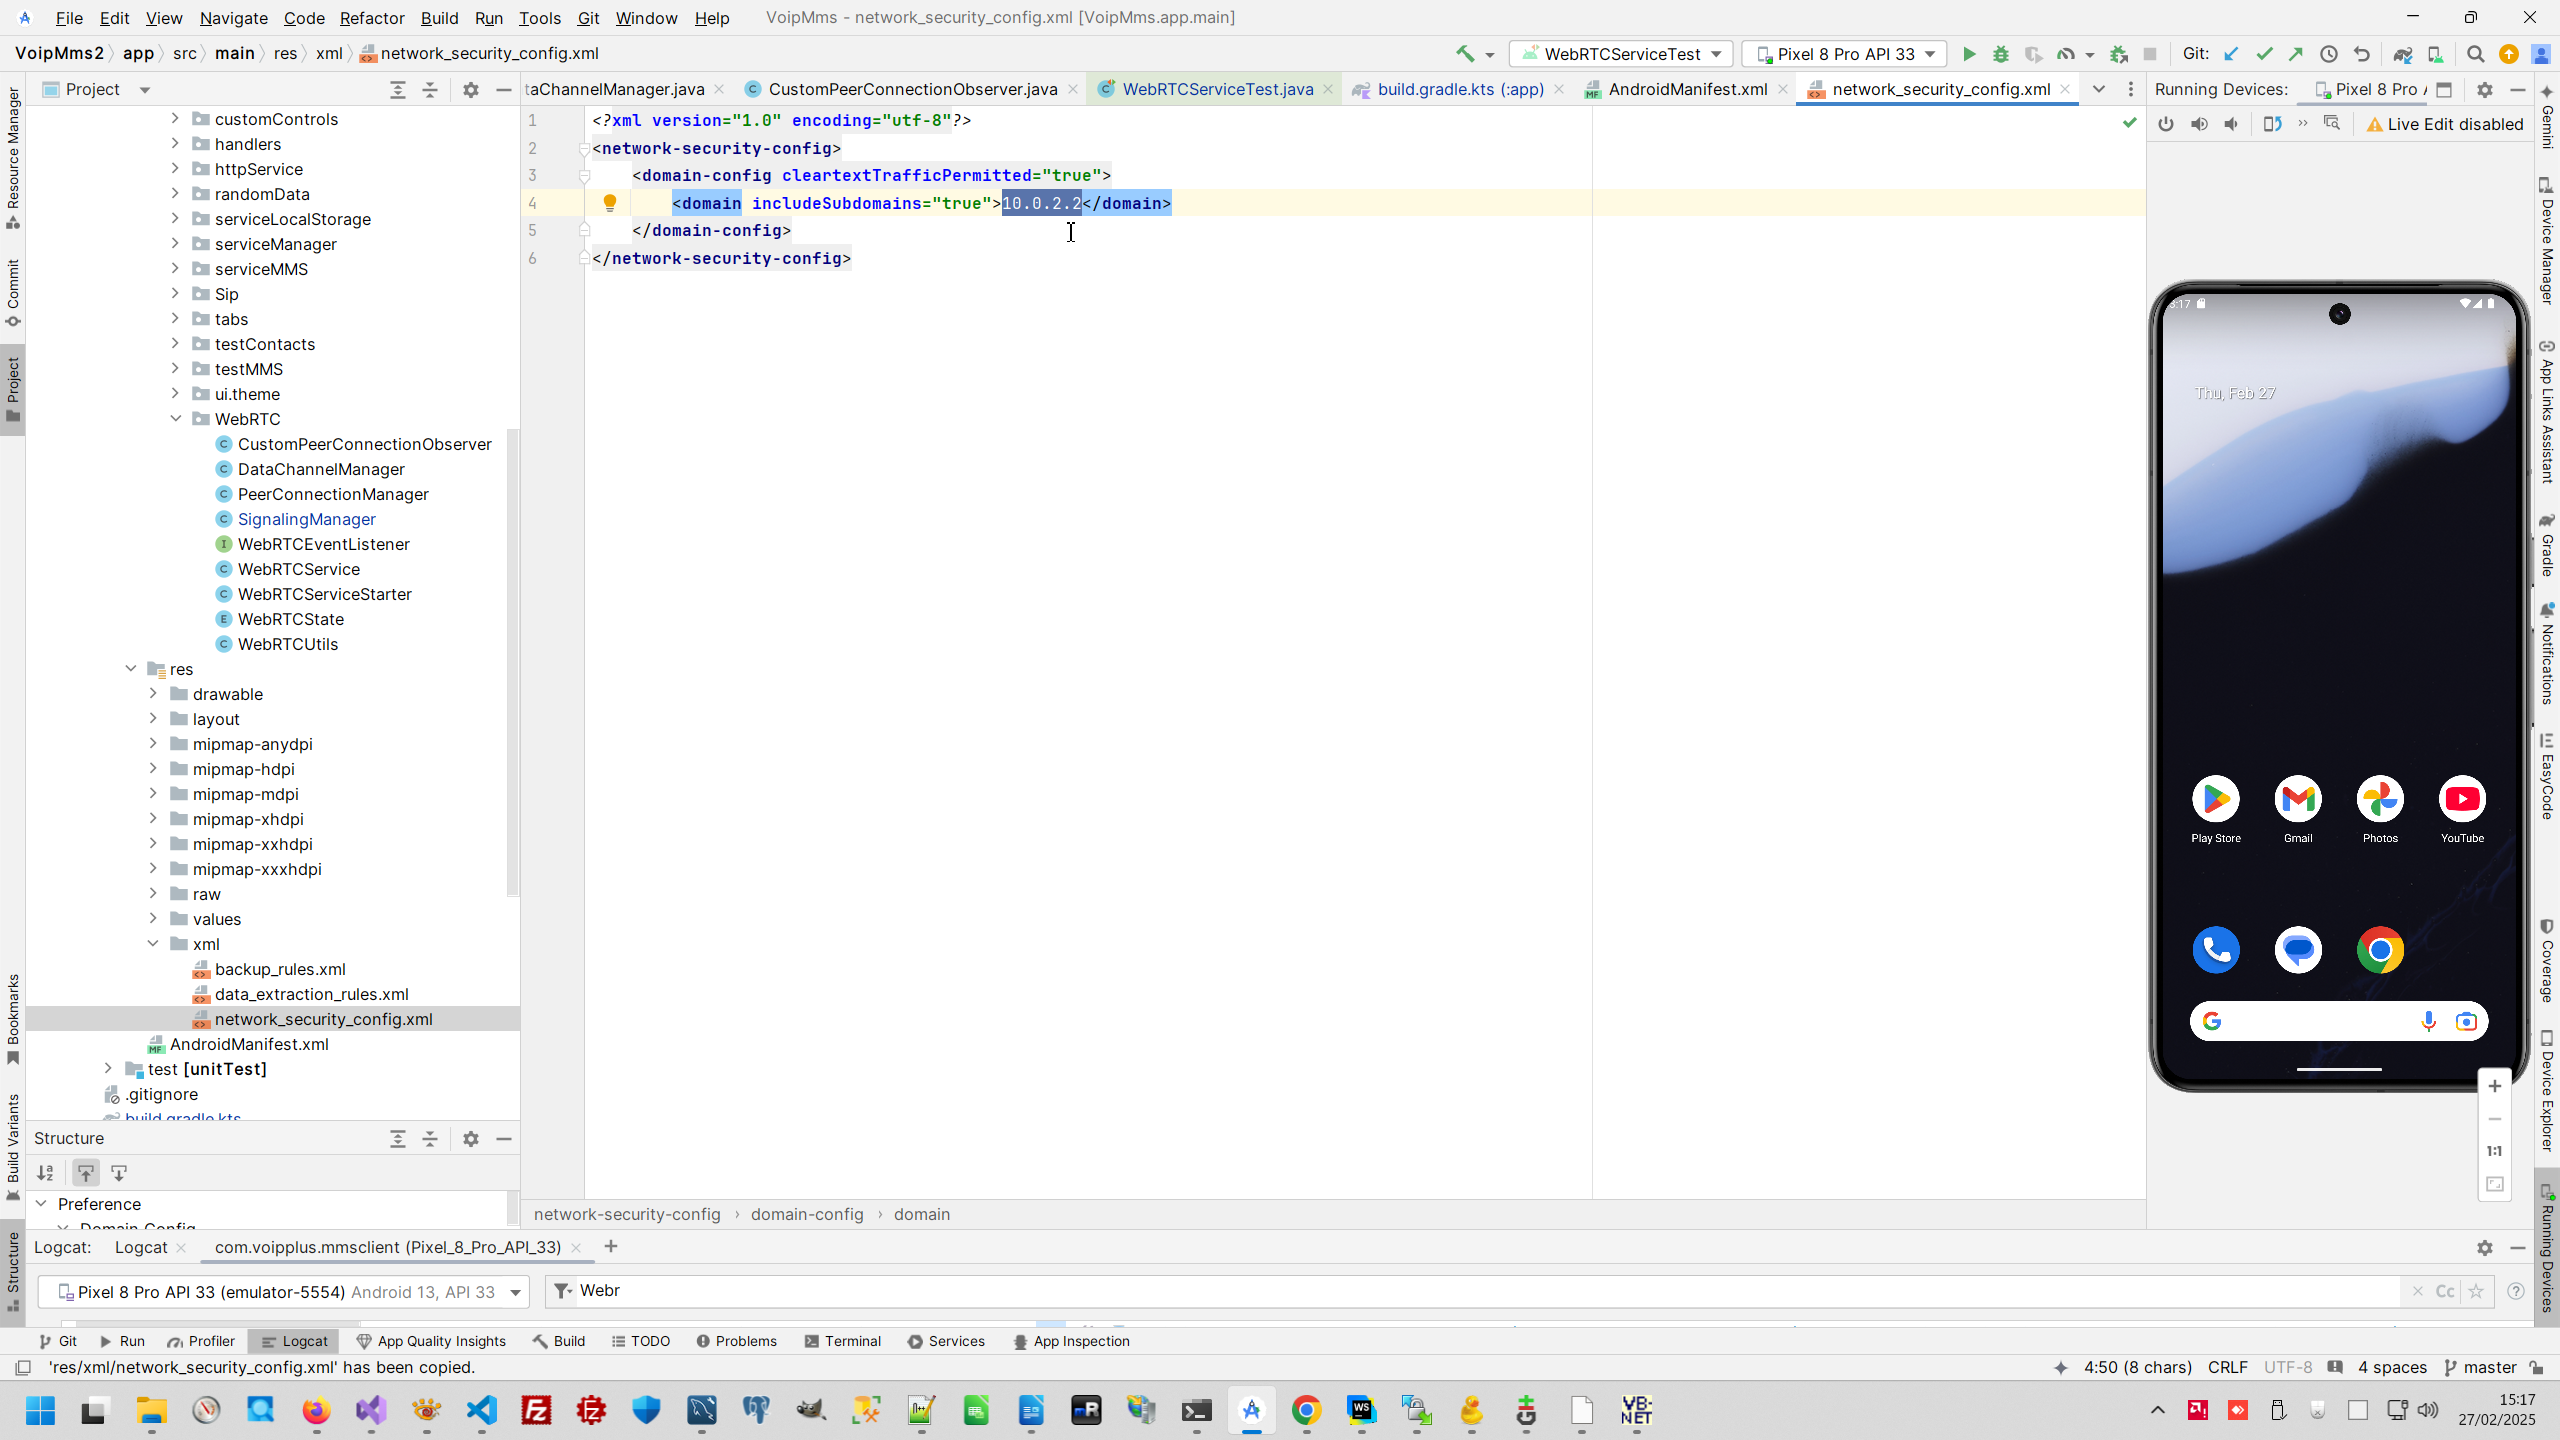Click emulator volume up icon
The width and height of the screenshot is (2560, 1440).
(x=2199, y=124)
